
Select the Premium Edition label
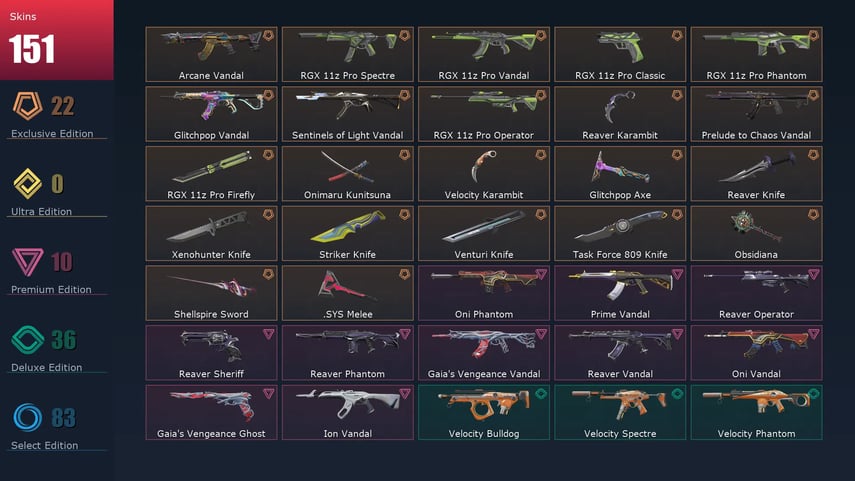[51, 290]
